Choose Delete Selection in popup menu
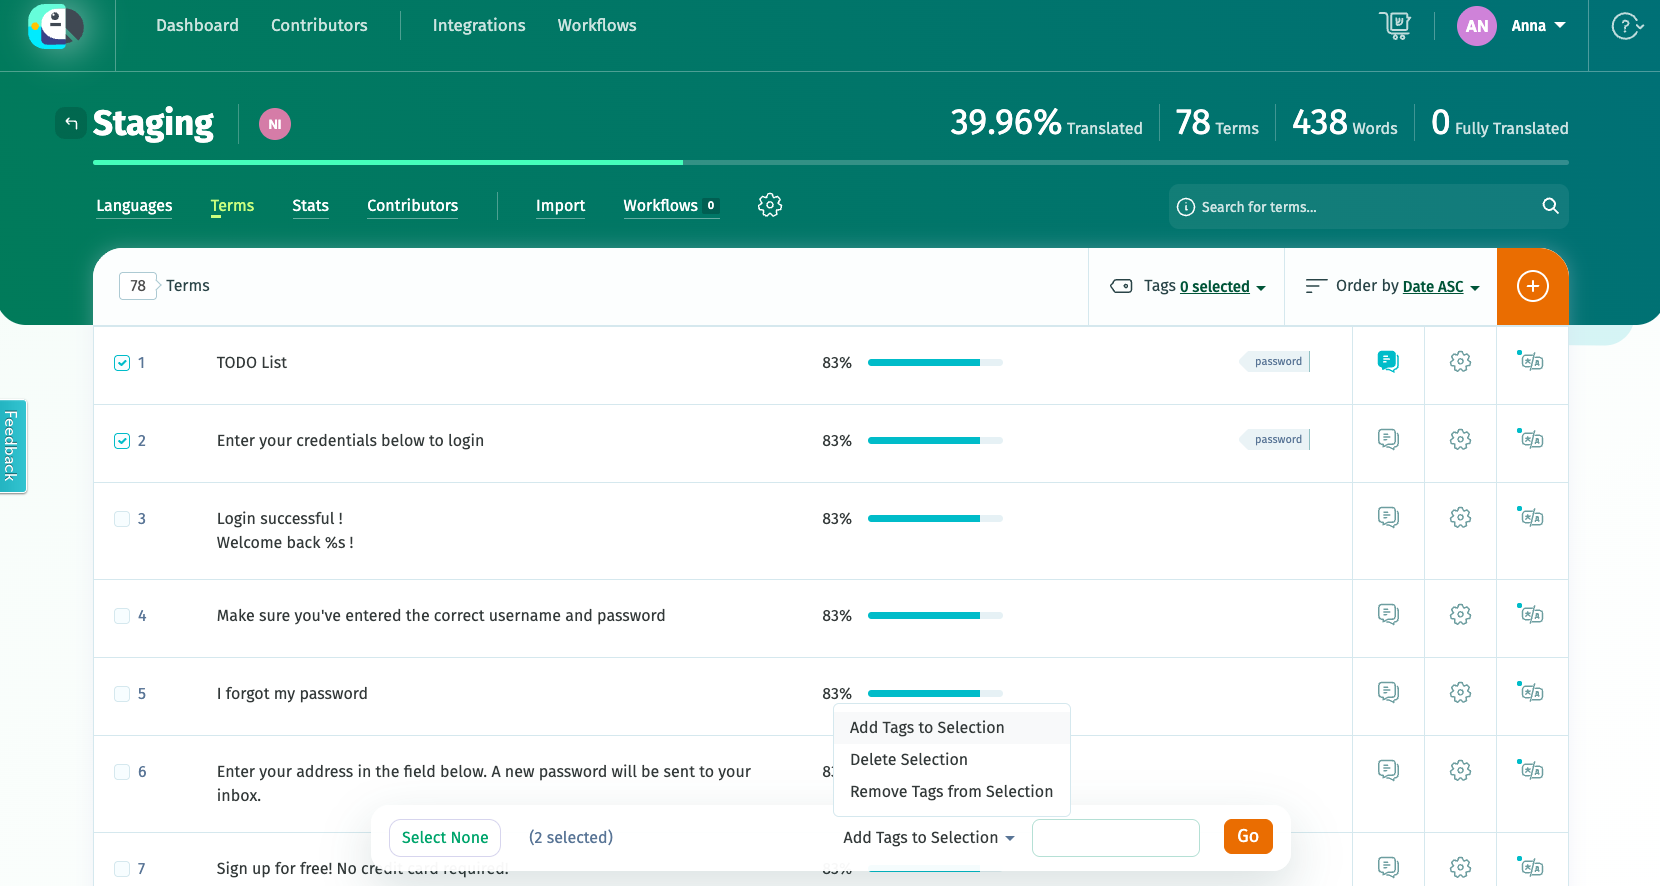Image resolution: width=1660 pixels, height=886 pixels. 952,760
